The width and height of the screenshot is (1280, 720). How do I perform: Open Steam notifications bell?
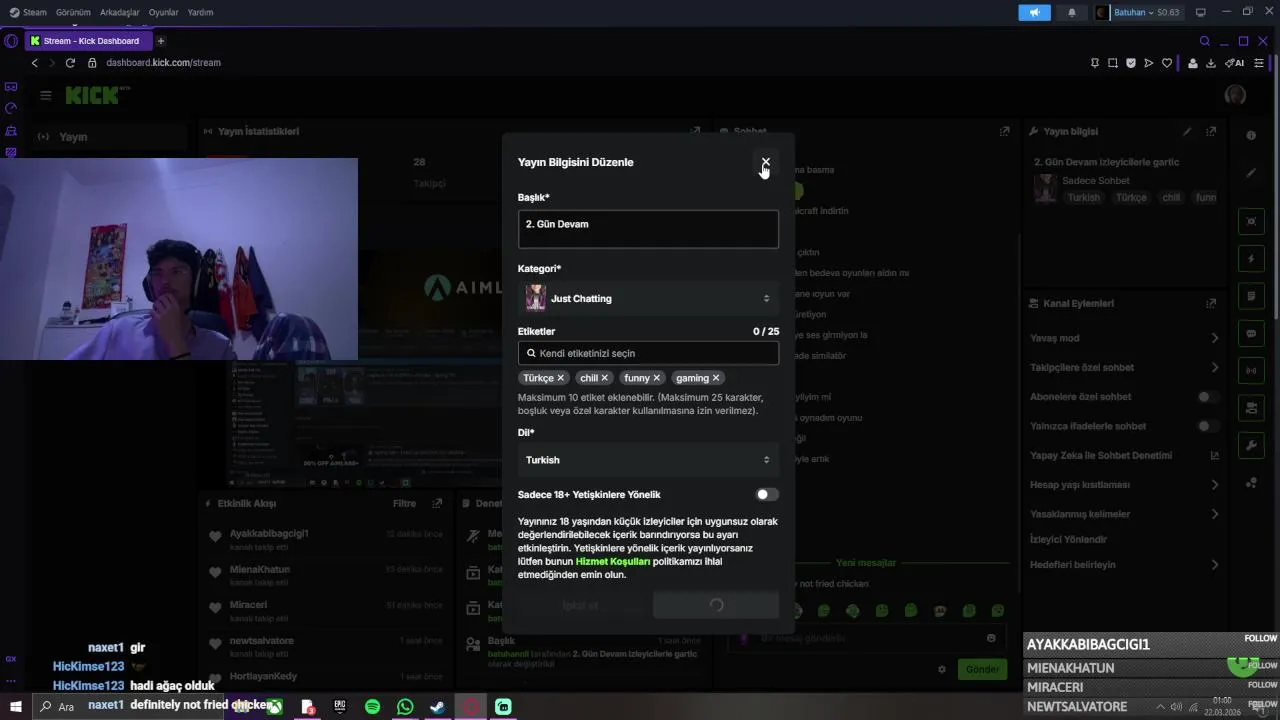[1072, 12]
